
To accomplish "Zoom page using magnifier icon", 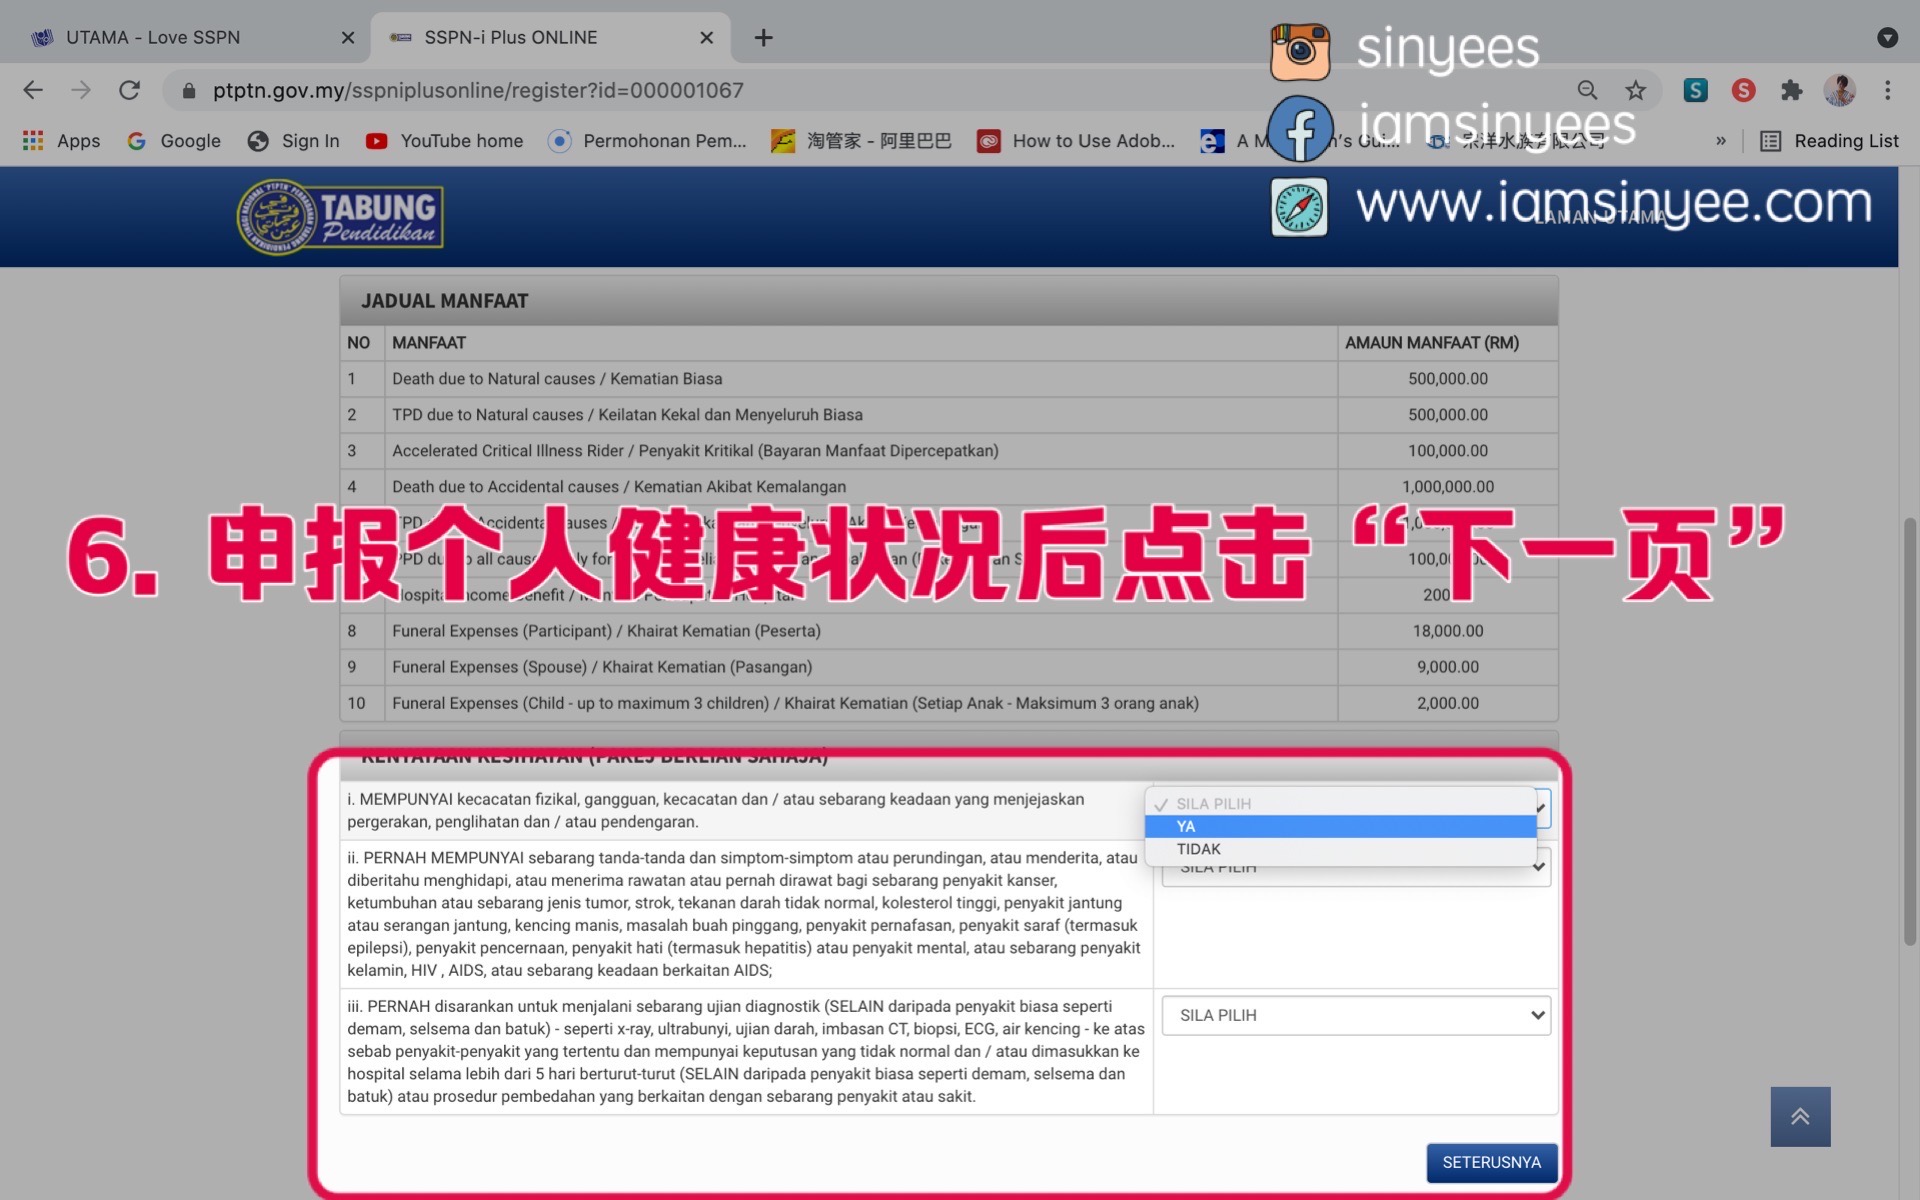I will tap(1587, 90).
